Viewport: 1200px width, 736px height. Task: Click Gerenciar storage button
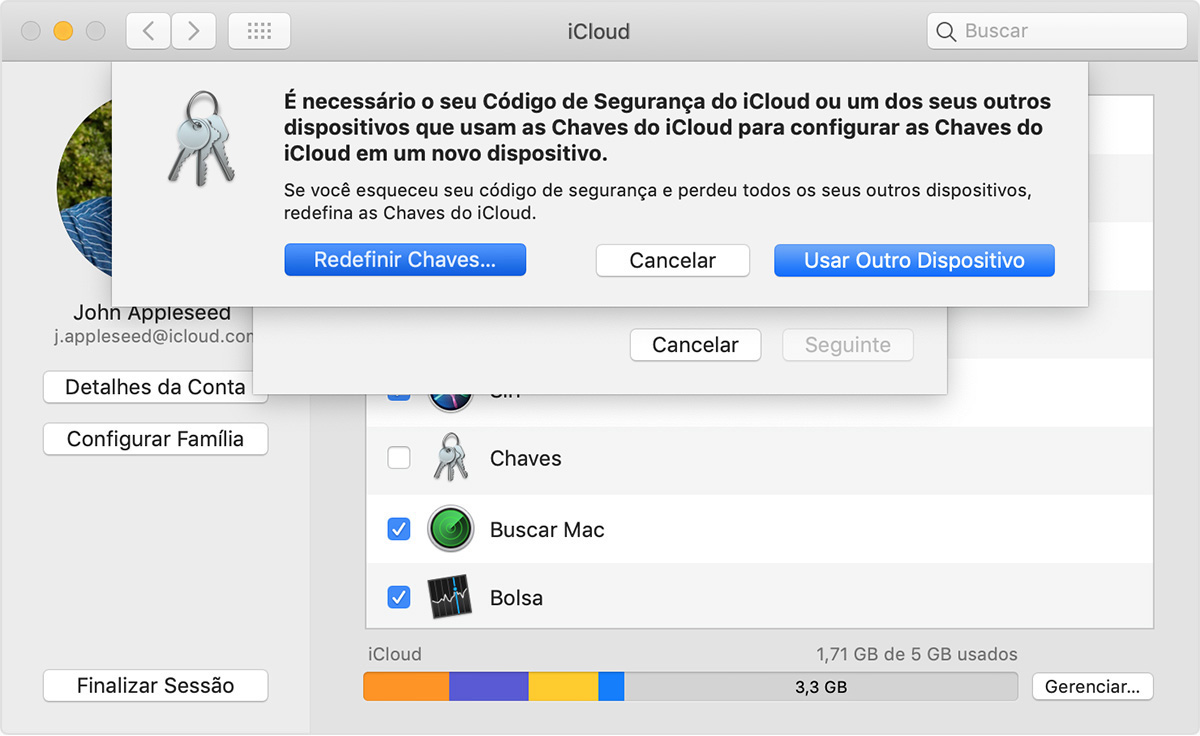[x=1092, y=687]
